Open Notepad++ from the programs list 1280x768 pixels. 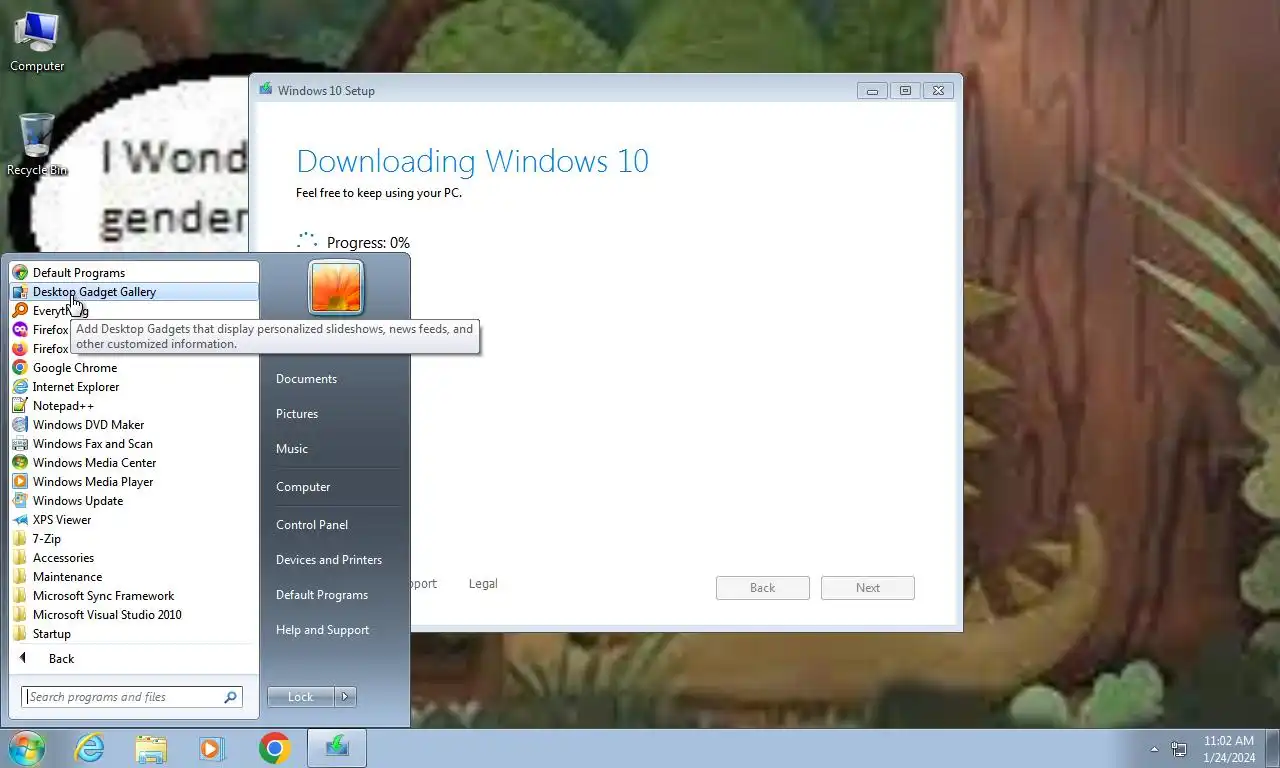pos(134,405)
